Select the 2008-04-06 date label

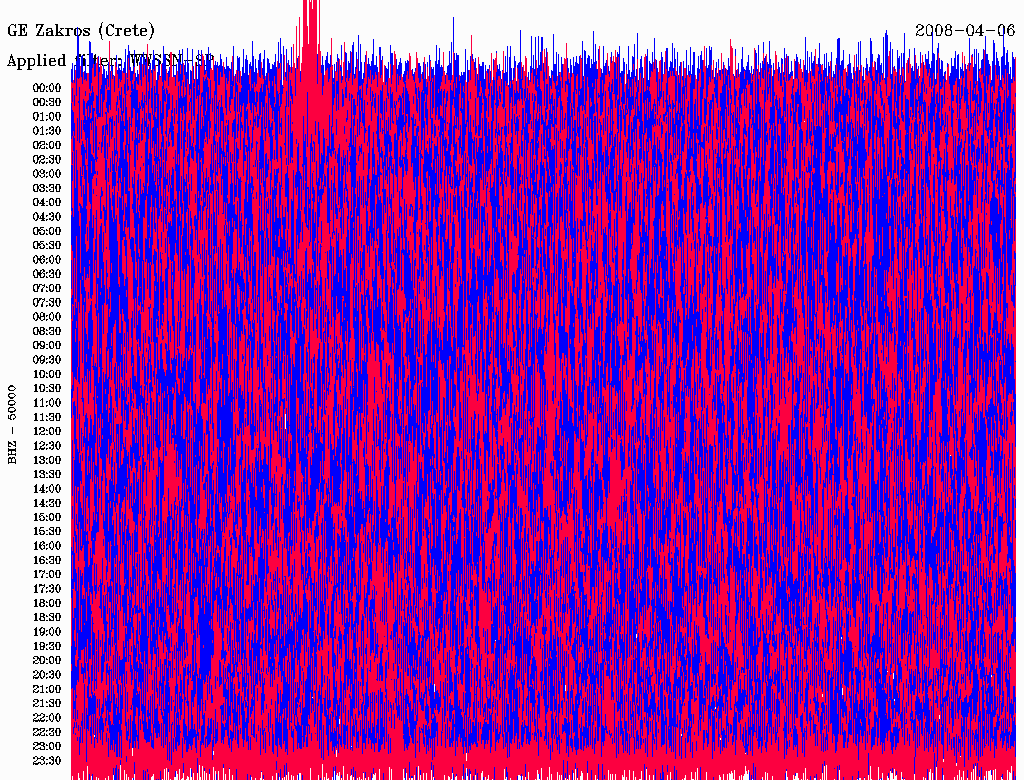pyautogui.click(x=965, y=30)
